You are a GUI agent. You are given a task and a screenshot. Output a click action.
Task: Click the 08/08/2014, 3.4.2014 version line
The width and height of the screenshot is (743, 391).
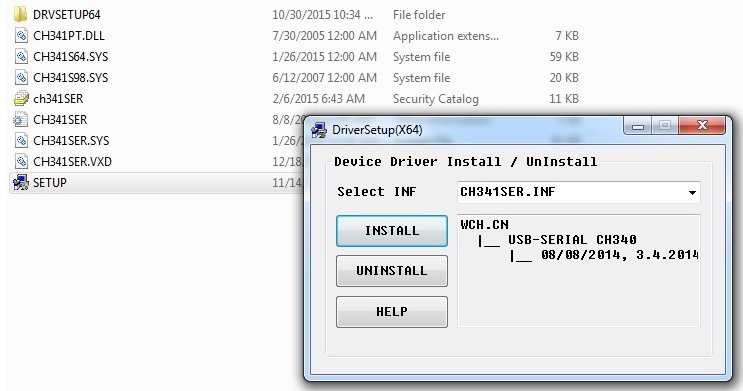pos(619,255)
